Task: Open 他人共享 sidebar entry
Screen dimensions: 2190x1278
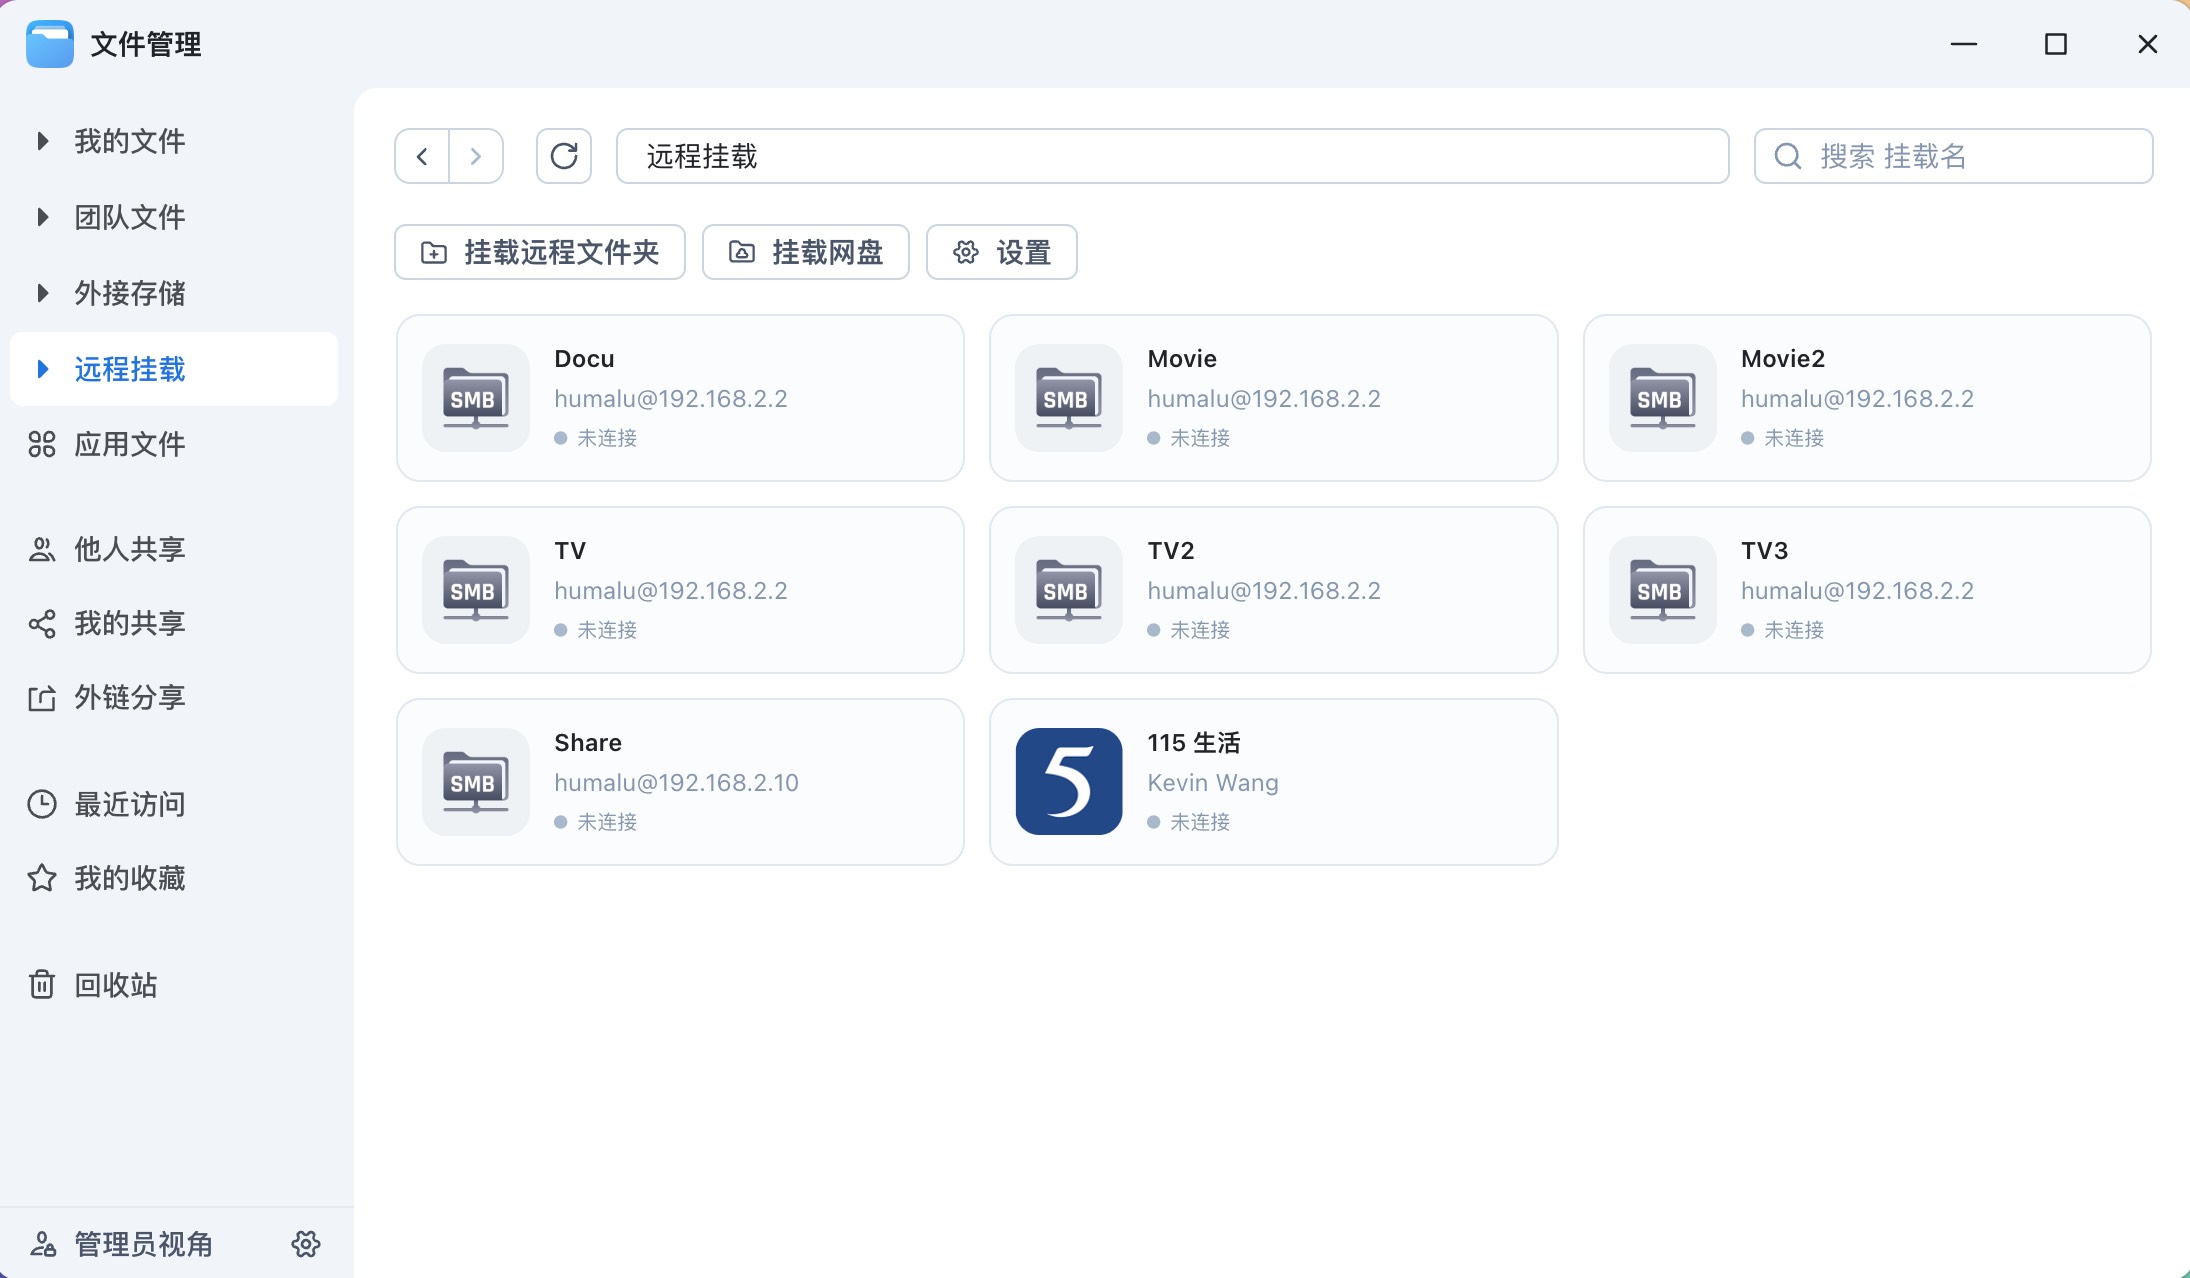Action: pos(129,549)
